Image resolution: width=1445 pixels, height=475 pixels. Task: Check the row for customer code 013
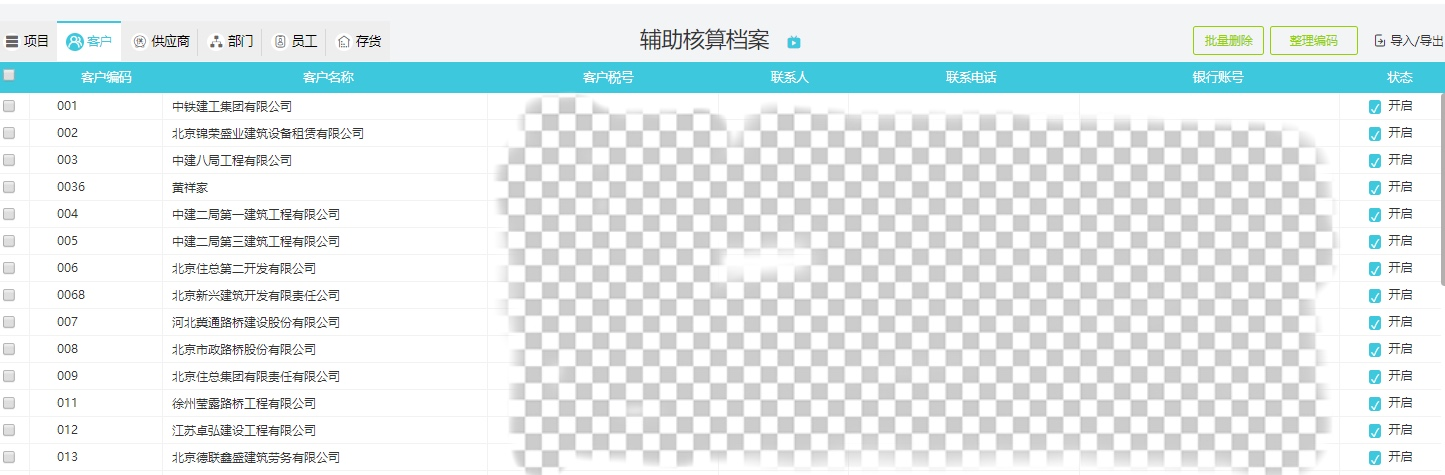[x=9, y=457]
